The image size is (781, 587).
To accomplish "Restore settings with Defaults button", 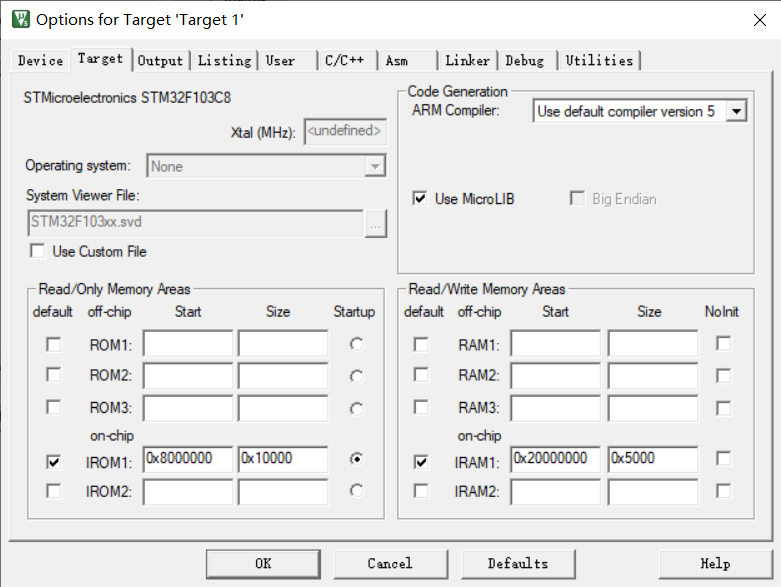I will tap(518, 564).
